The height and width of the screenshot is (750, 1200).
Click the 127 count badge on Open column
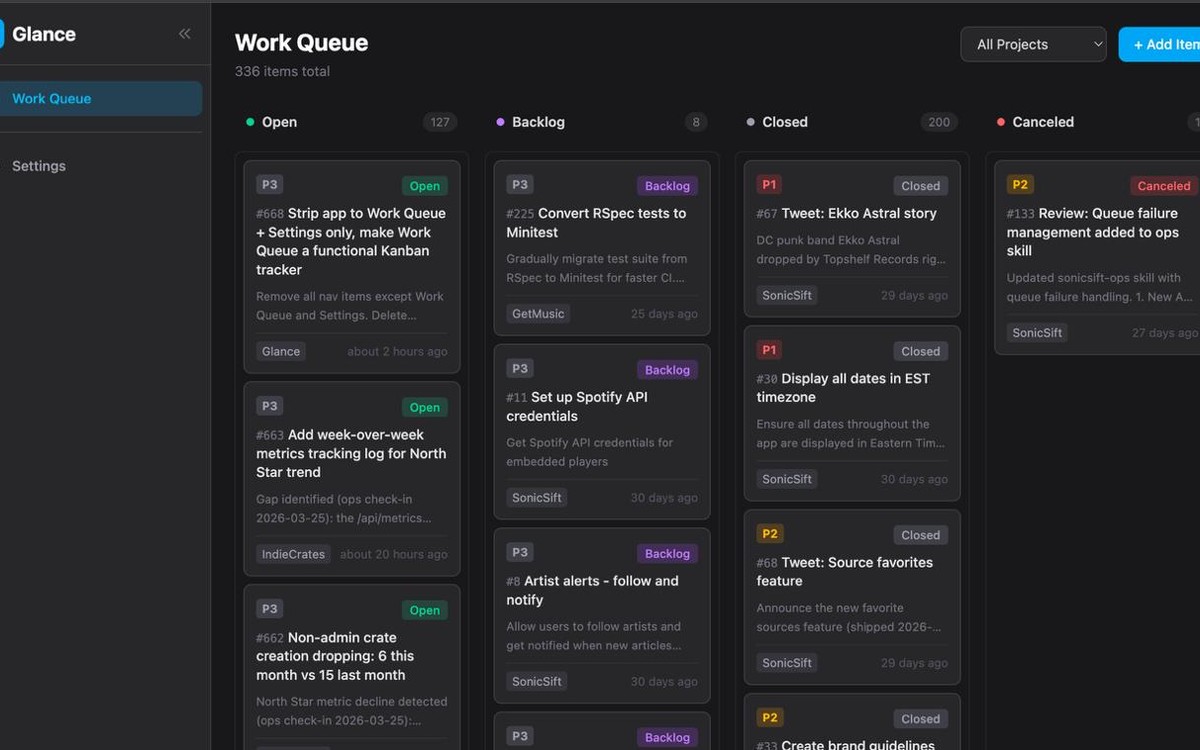[440, 121]
